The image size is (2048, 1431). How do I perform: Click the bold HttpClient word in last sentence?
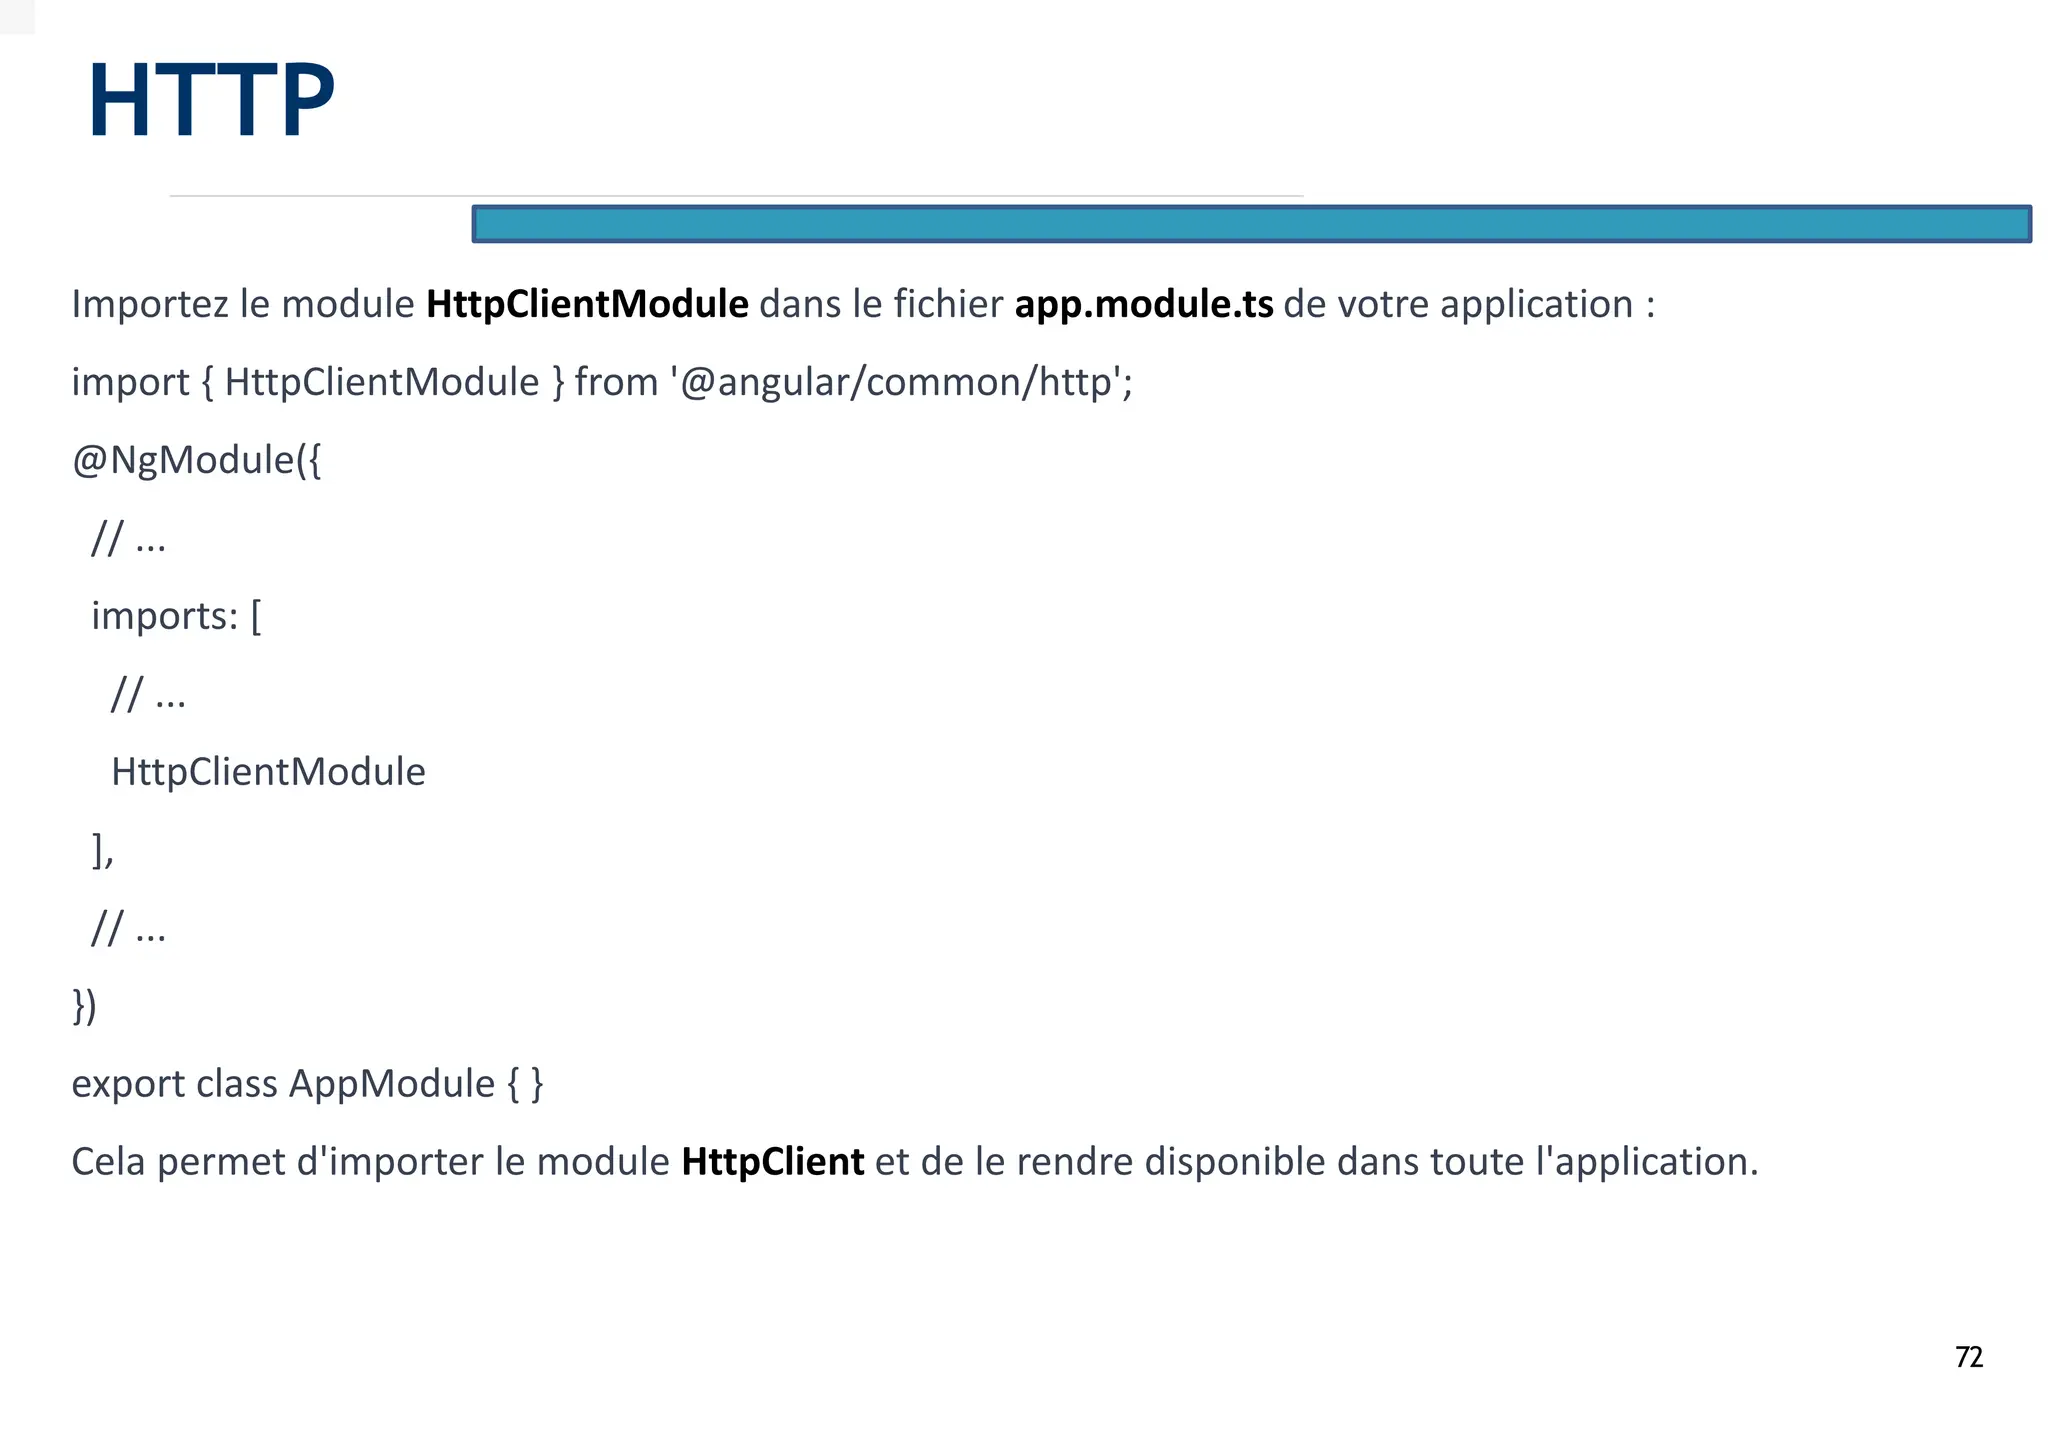(x=772, y=1162)
